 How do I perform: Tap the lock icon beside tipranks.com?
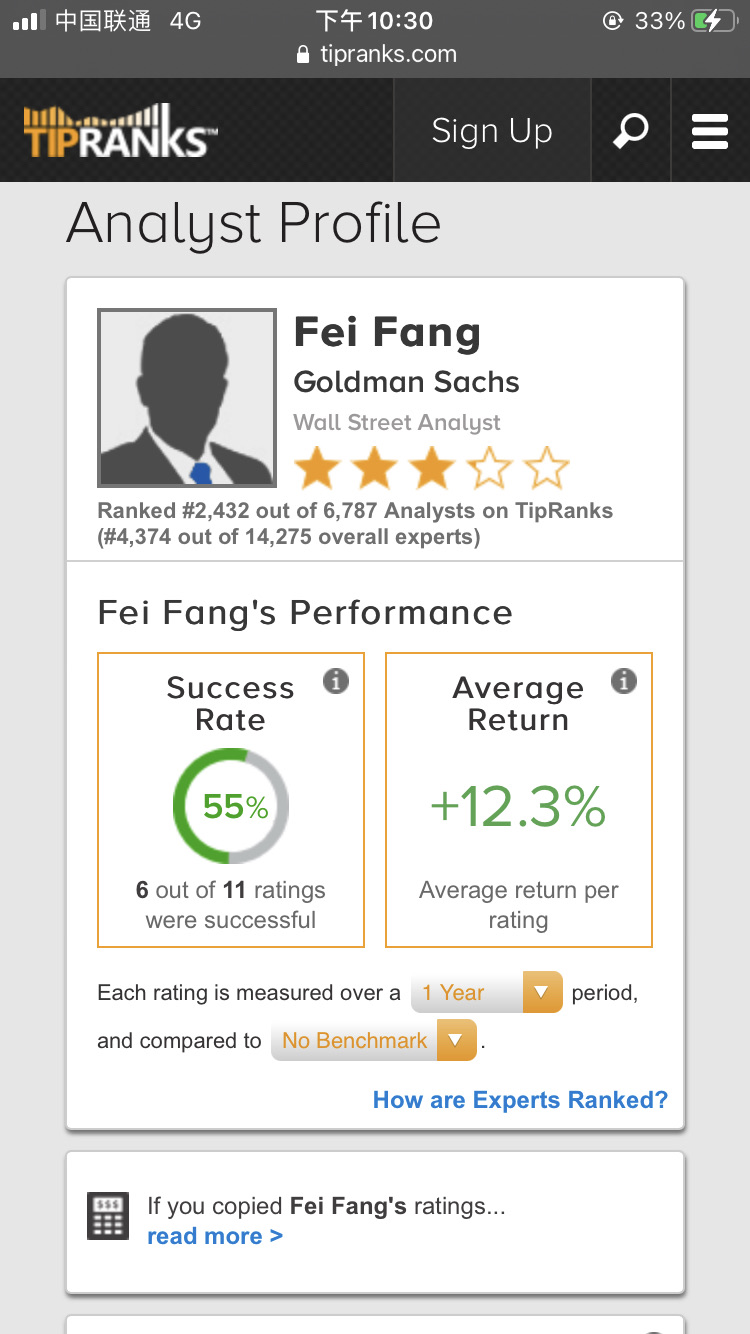[x=304, y=55]
